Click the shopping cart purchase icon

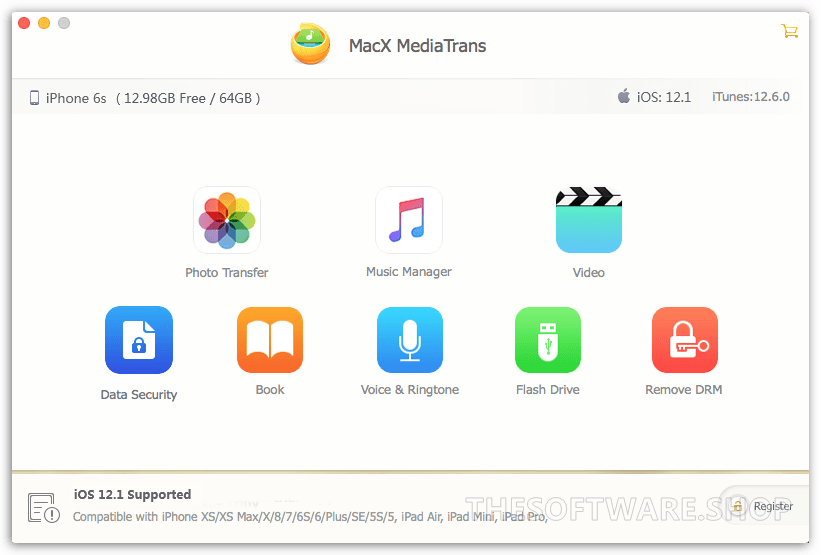coord(789,31)
